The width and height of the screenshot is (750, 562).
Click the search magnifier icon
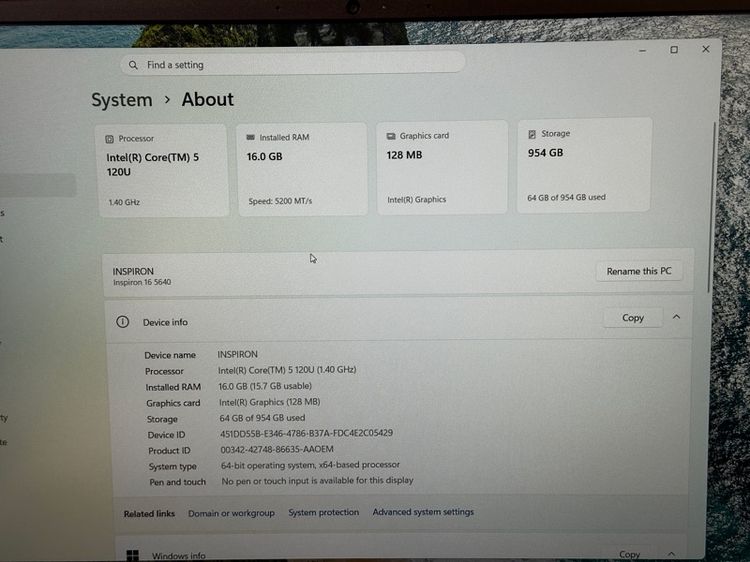point(133,65)
